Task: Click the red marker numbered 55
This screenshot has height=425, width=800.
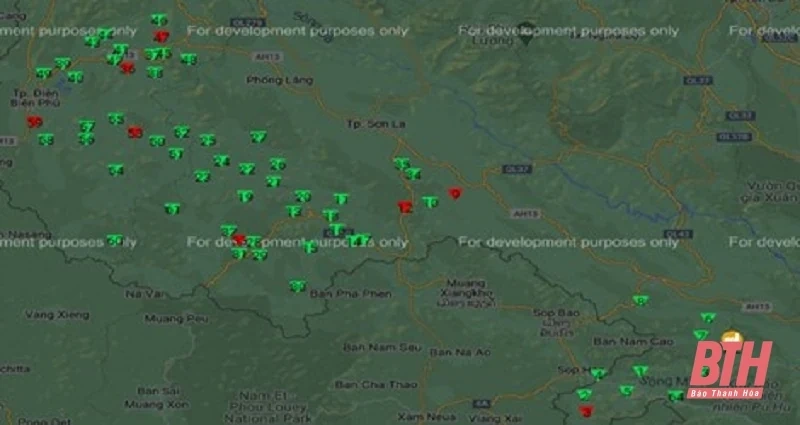Action: pyautogui.click(x=135, y=132)
